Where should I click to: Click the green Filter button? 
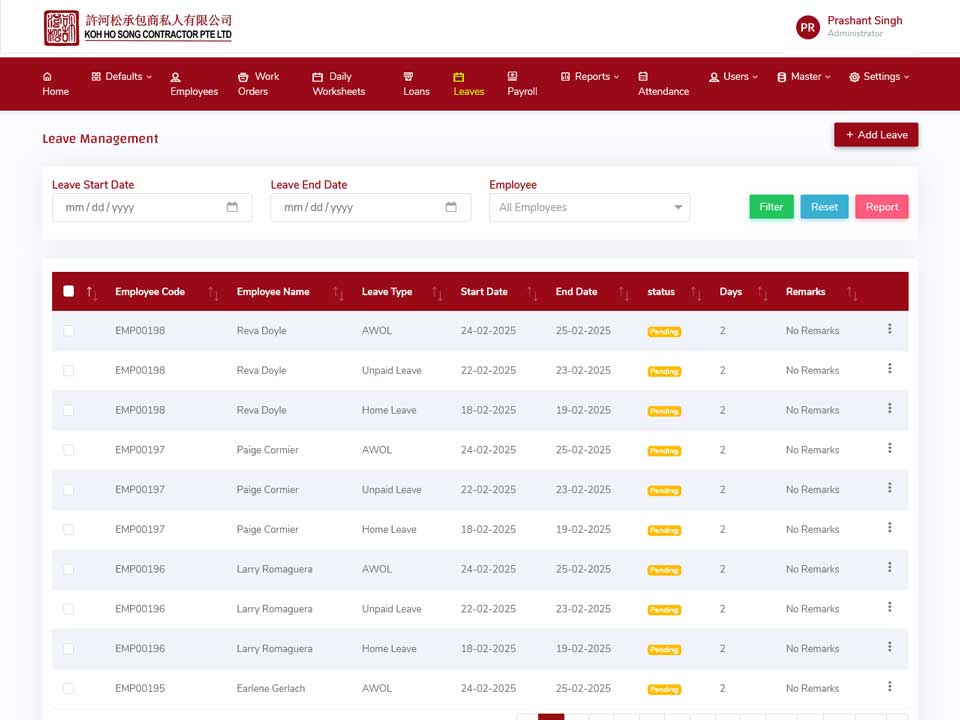[x=771, y=207]
